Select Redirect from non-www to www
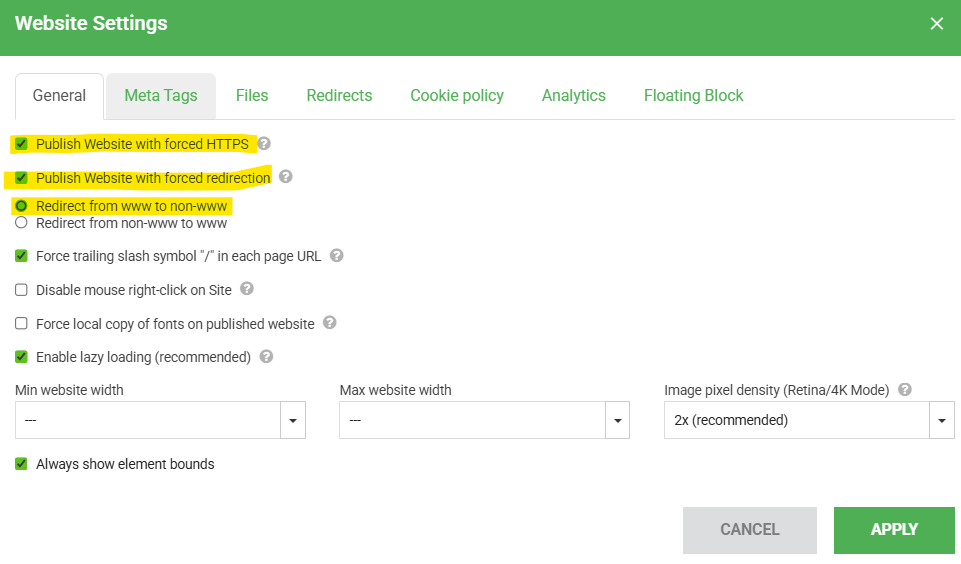This screenshot has width=961, height=564. pos(21,223)
